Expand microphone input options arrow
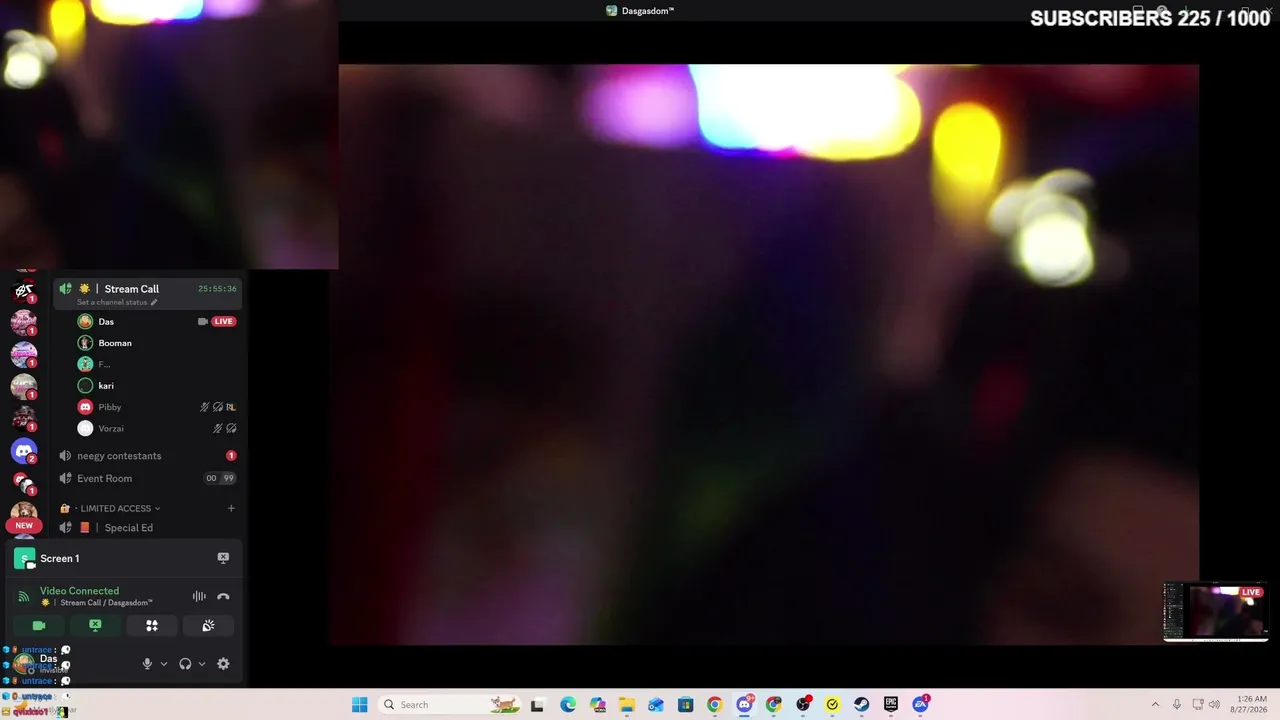 point(164,664)
